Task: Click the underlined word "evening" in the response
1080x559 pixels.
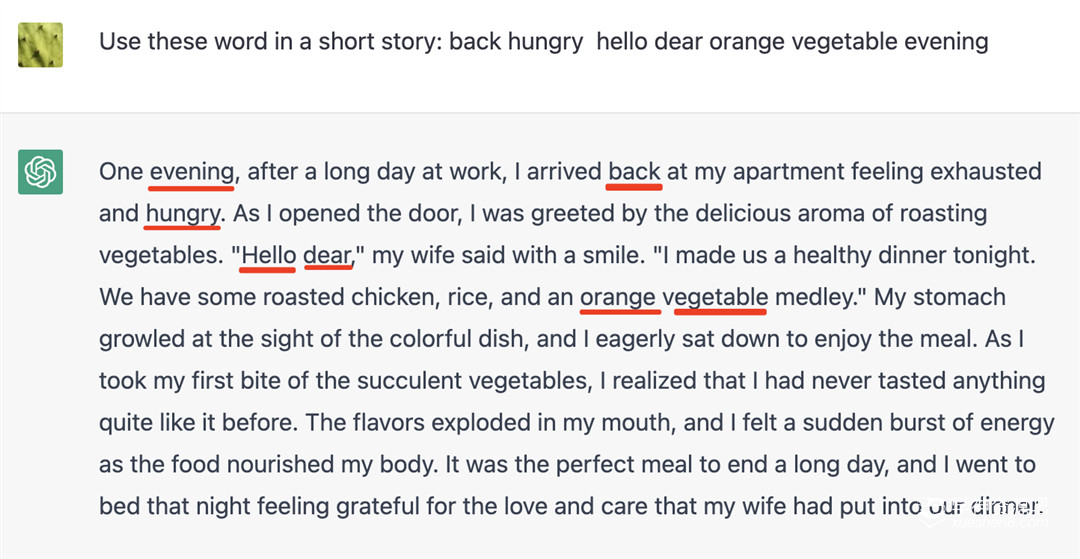Action: (192, 171)
